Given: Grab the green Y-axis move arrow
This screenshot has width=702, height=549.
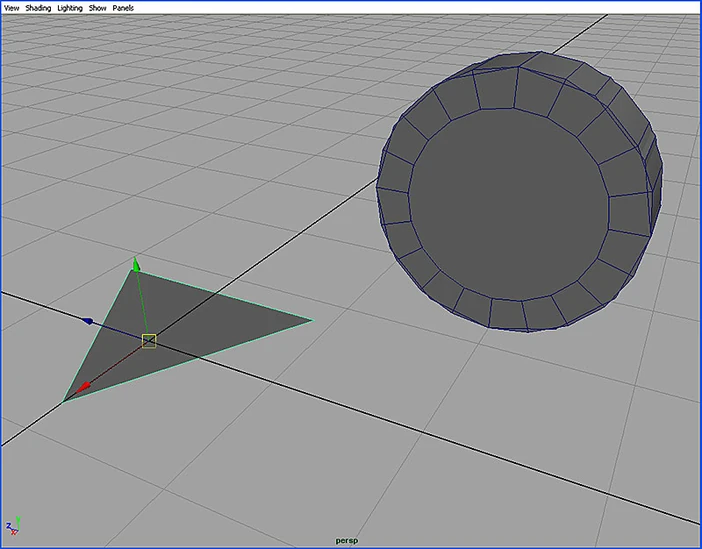Looking at the screenshot, I should click(136, 265).
